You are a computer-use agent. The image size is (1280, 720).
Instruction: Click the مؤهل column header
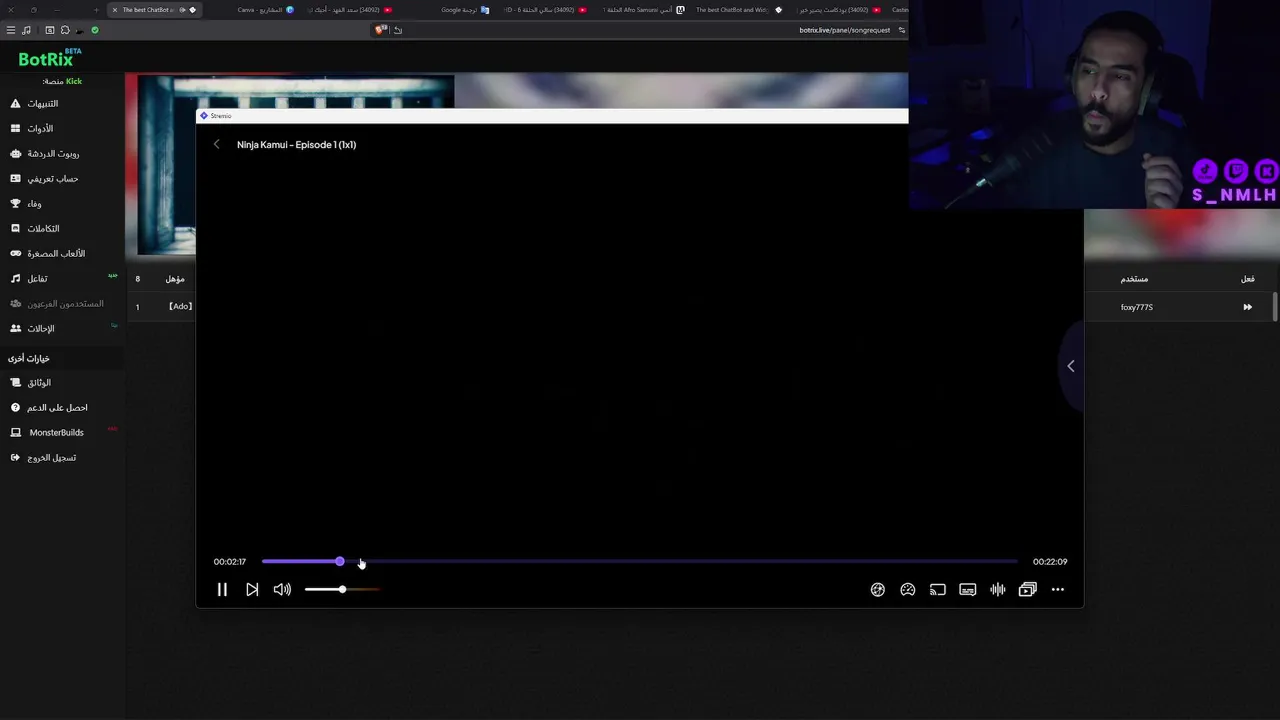pos(175,279)
